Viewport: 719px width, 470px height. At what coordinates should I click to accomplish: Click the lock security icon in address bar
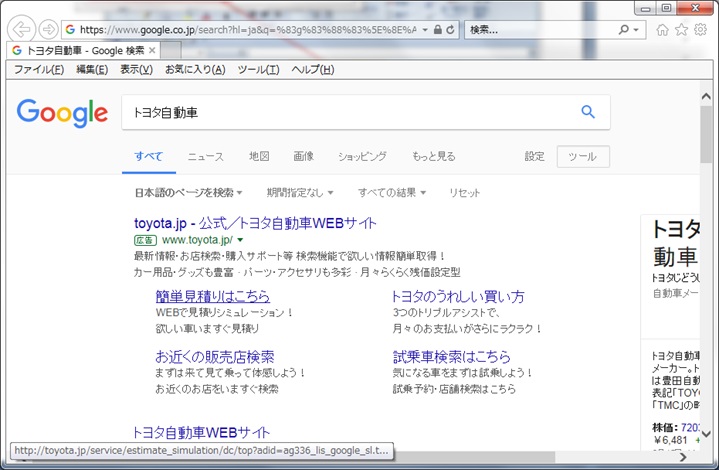438,30
